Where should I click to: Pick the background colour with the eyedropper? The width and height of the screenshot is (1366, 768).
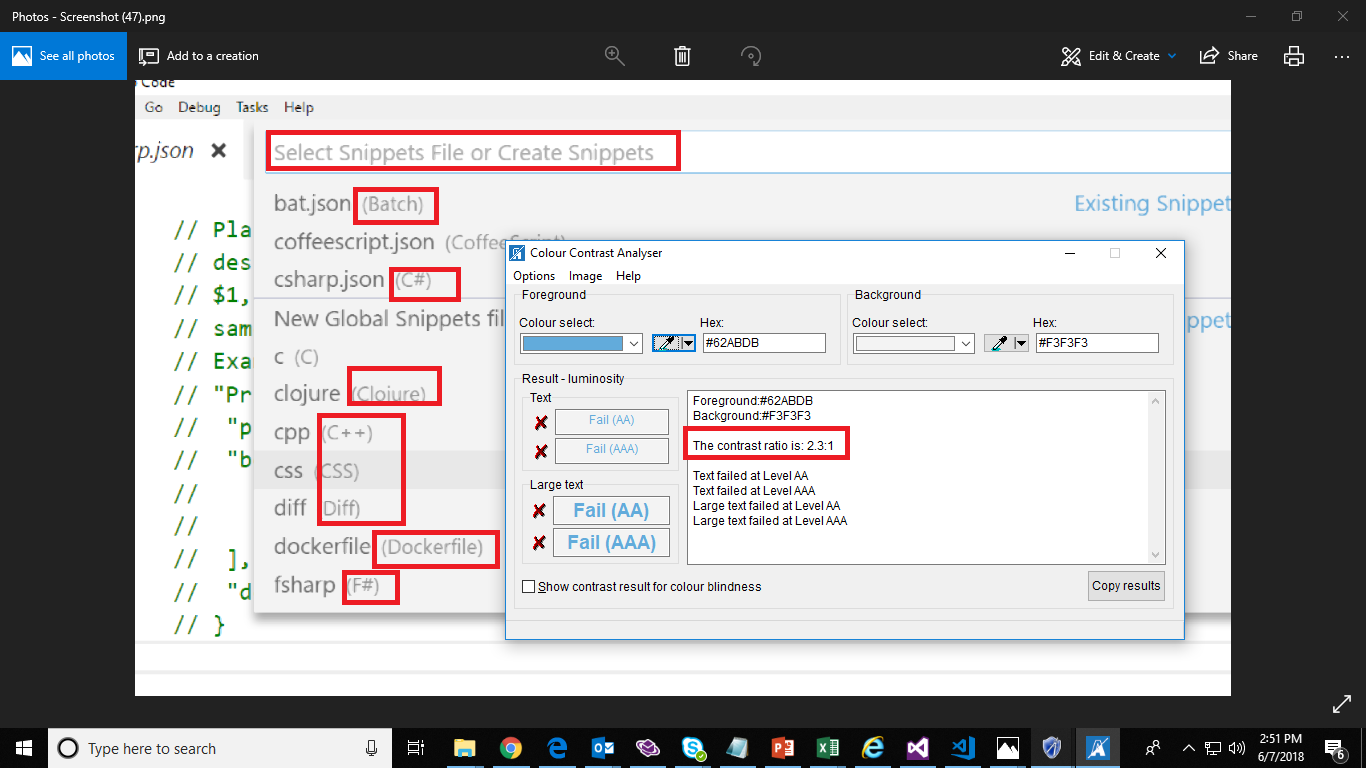point(999,343)
